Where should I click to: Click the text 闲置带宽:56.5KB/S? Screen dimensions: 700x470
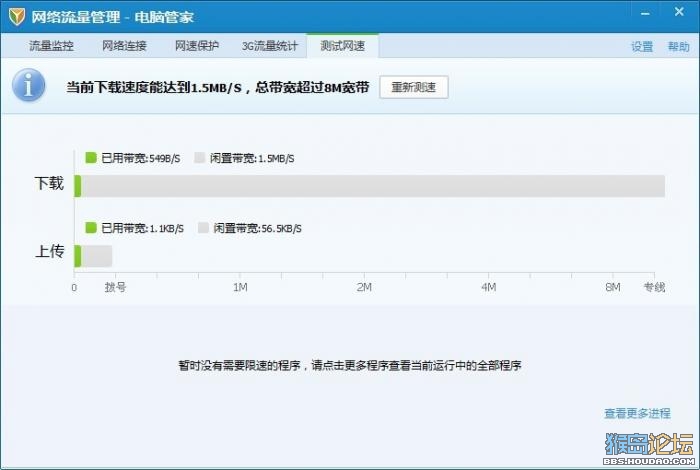(258, 228)
